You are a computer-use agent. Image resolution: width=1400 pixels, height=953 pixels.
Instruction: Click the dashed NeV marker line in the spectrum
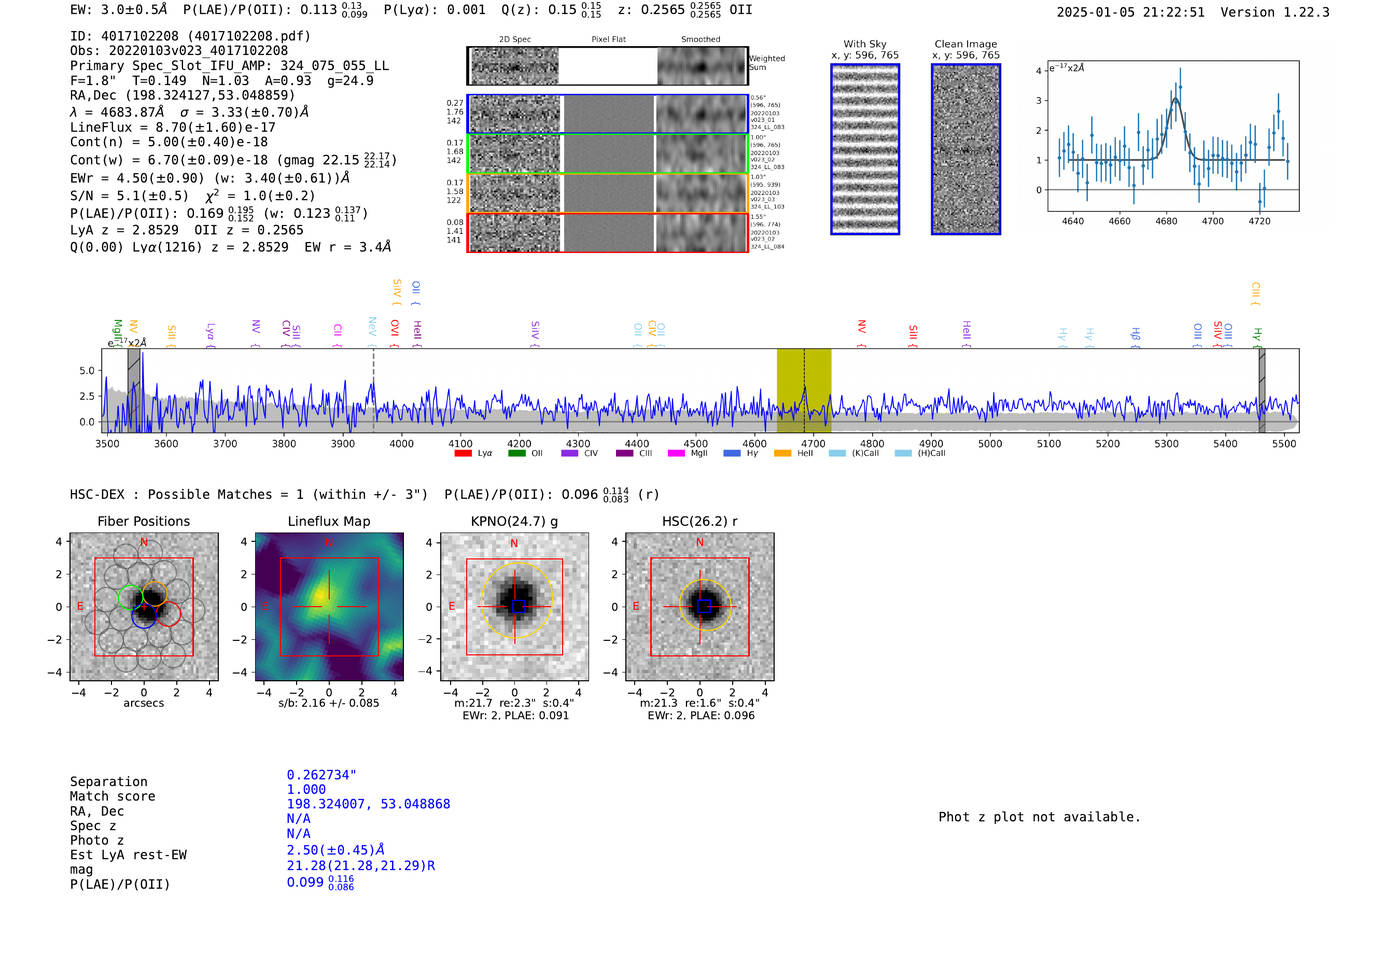[x=374, y=390]
